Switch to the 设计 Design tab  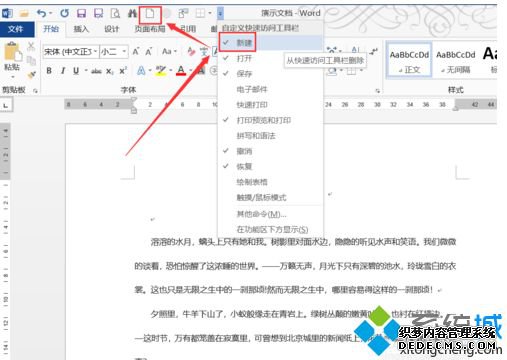click(x=112, y=29)
